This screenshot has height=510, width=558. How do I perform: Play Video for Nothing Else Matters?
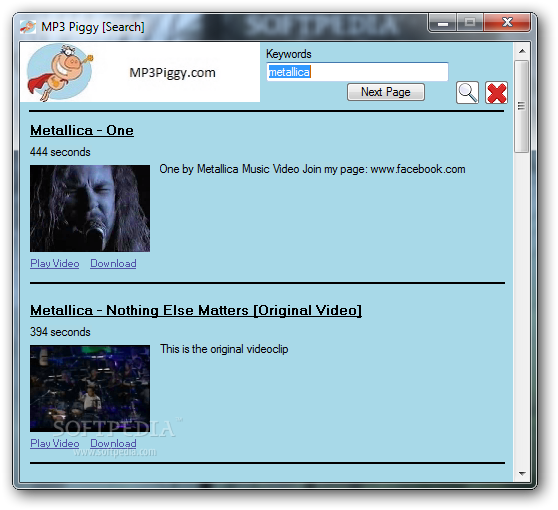point(55,443)
